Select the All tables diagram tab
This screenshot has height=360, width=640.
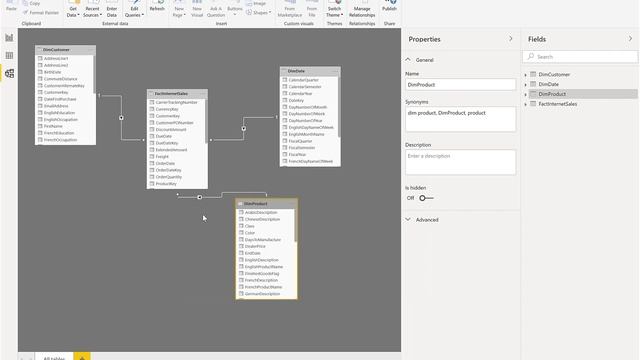[54, 358]
